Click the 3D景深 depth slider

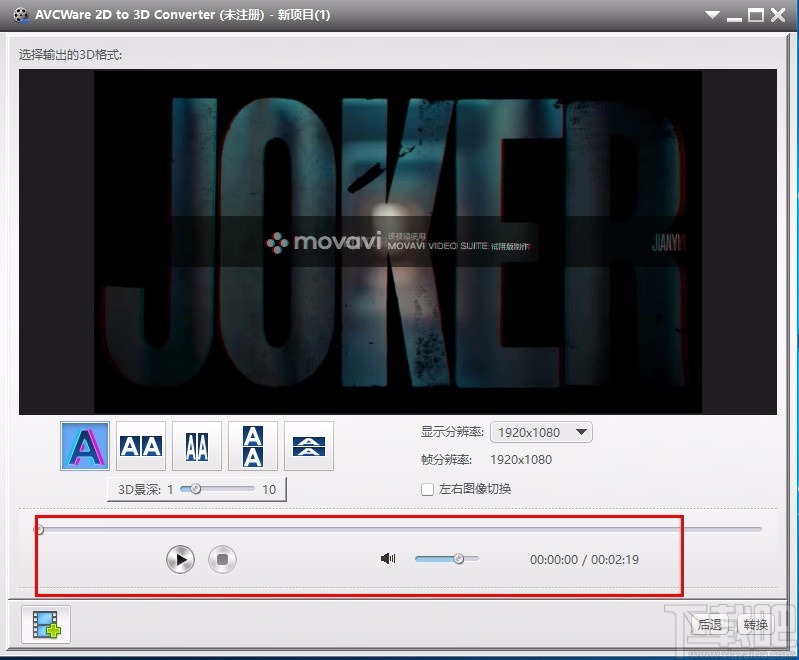click(218, 489)
